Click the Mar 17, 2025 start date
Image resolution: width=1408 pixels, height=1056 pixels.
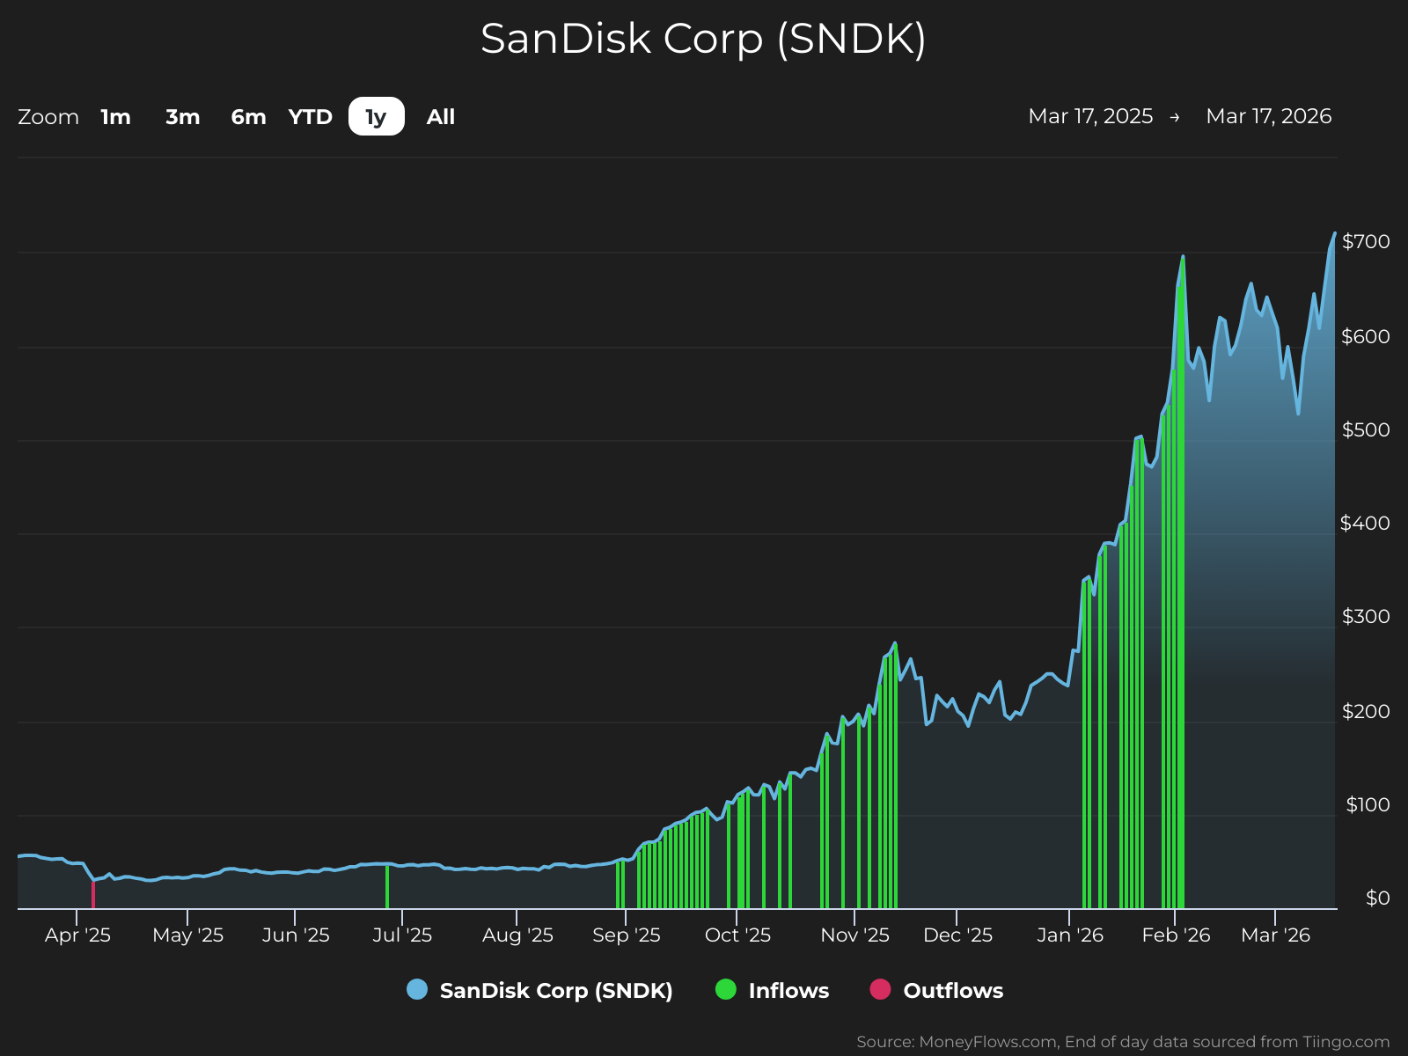pyautogui.click(x=1090, y=116)
